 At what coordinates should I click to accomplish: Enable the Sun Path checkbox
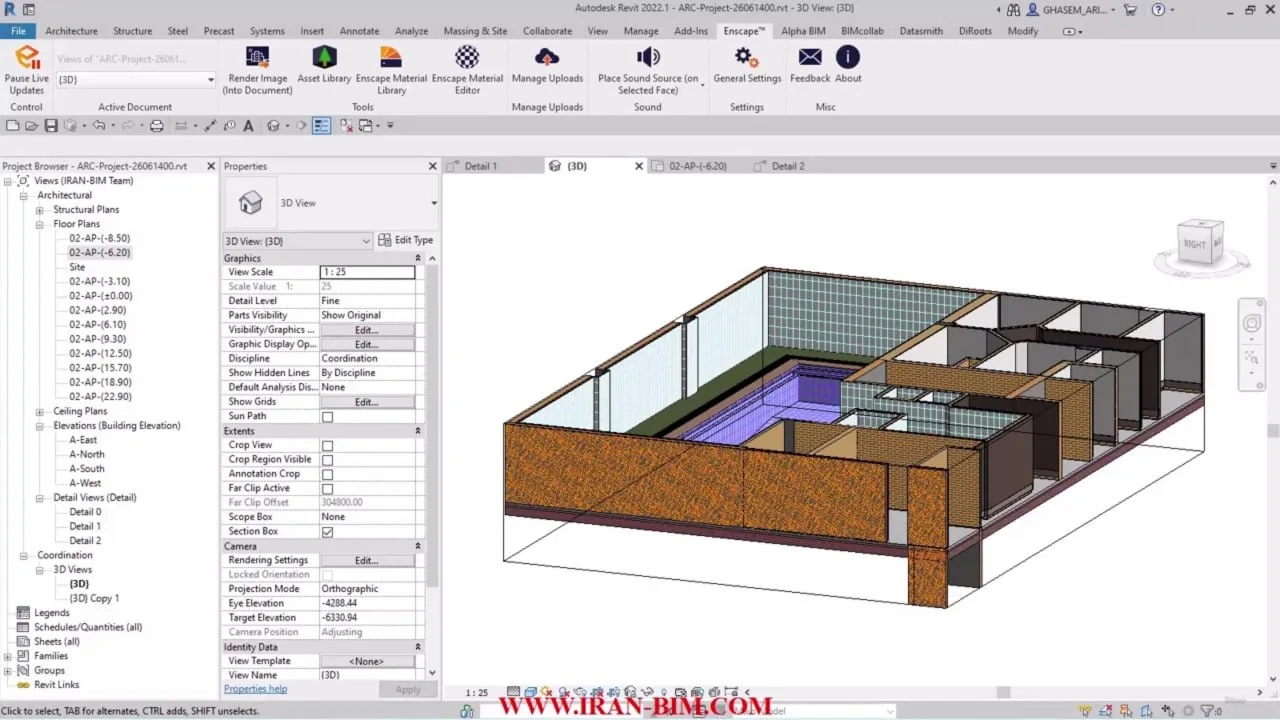(x=327, y=417)
